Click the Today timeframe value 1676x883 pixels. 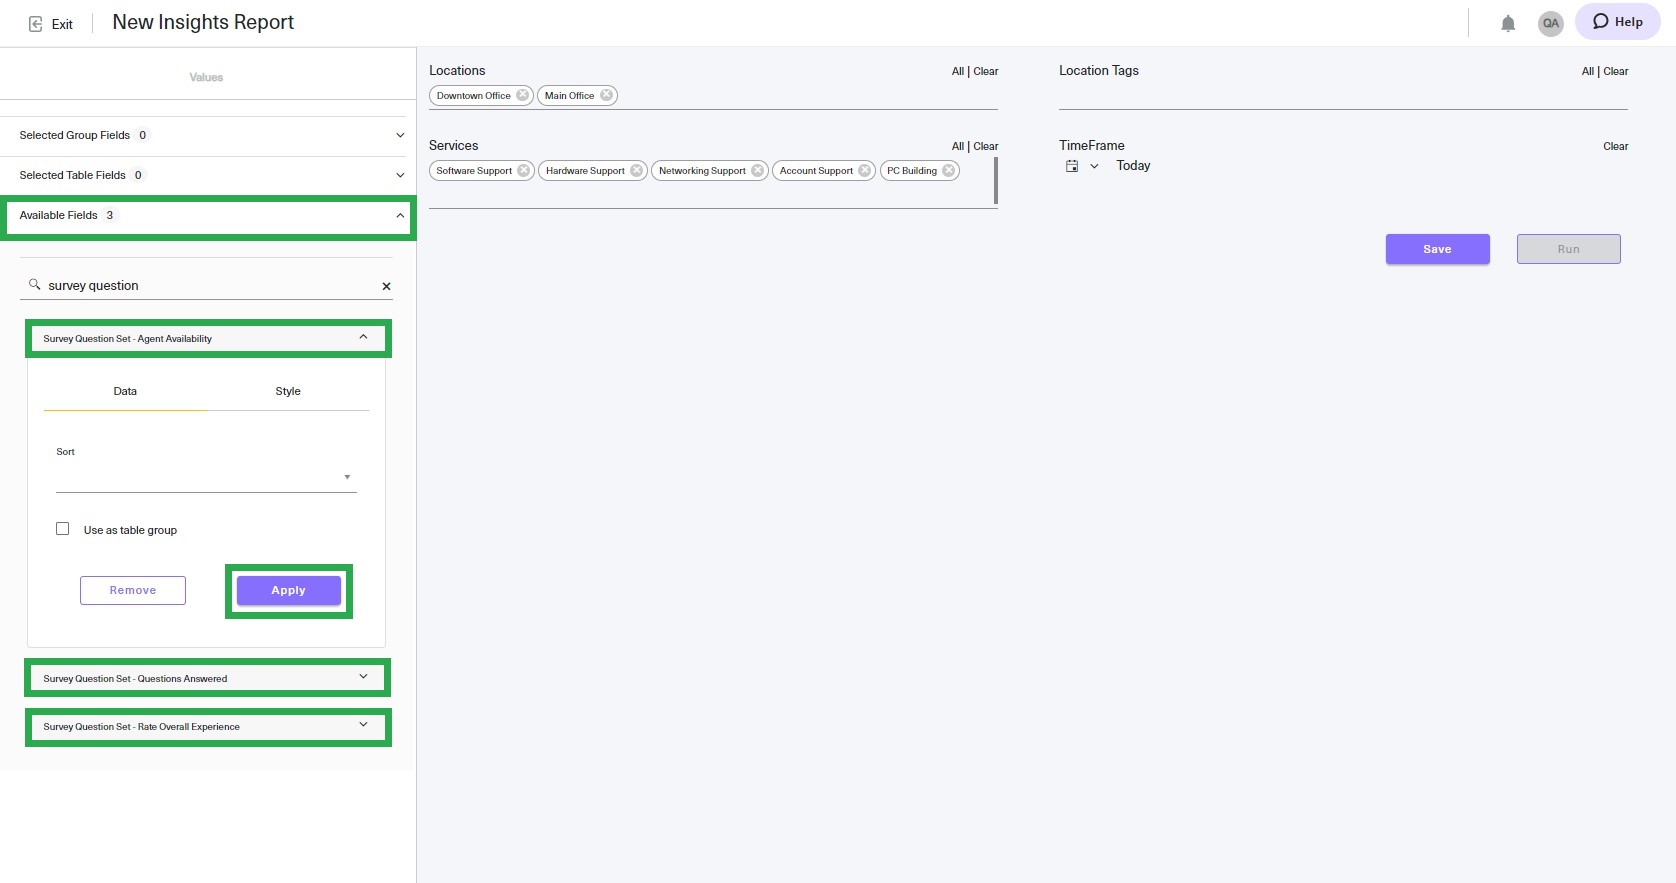click(x=1133, y=166)
